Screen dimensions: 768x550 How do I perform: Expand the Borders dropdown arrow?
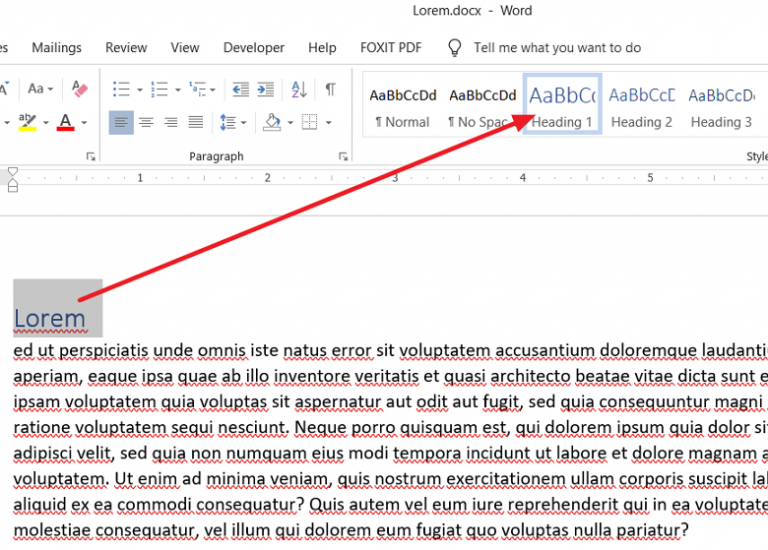click(329, 123)
